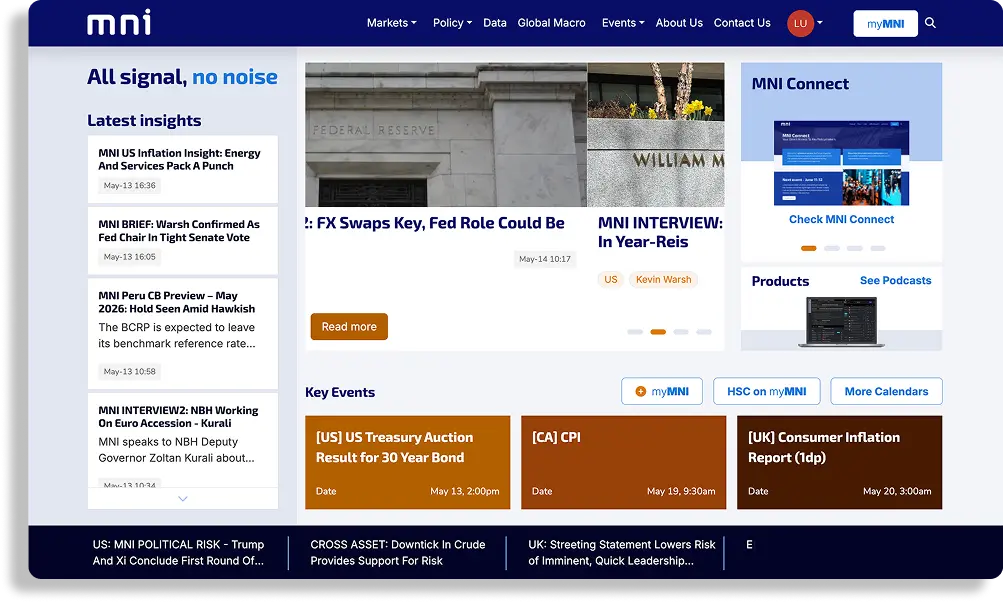This screenshot has width=1004, height=603.
Task: Select second MNI Connect slider dot
Action: click(x=832, y=248)
